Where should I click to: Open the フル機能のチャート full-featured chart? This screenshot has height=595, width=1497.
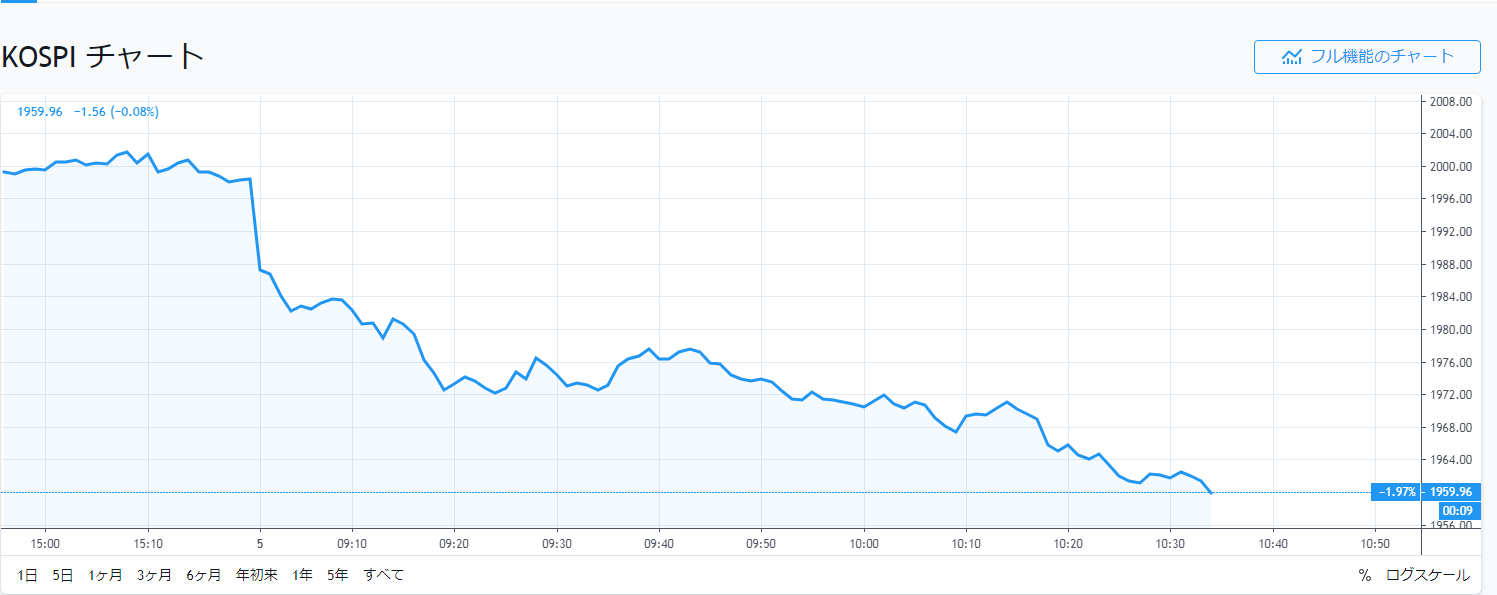pyautogui.click(x=1366, y=57)
